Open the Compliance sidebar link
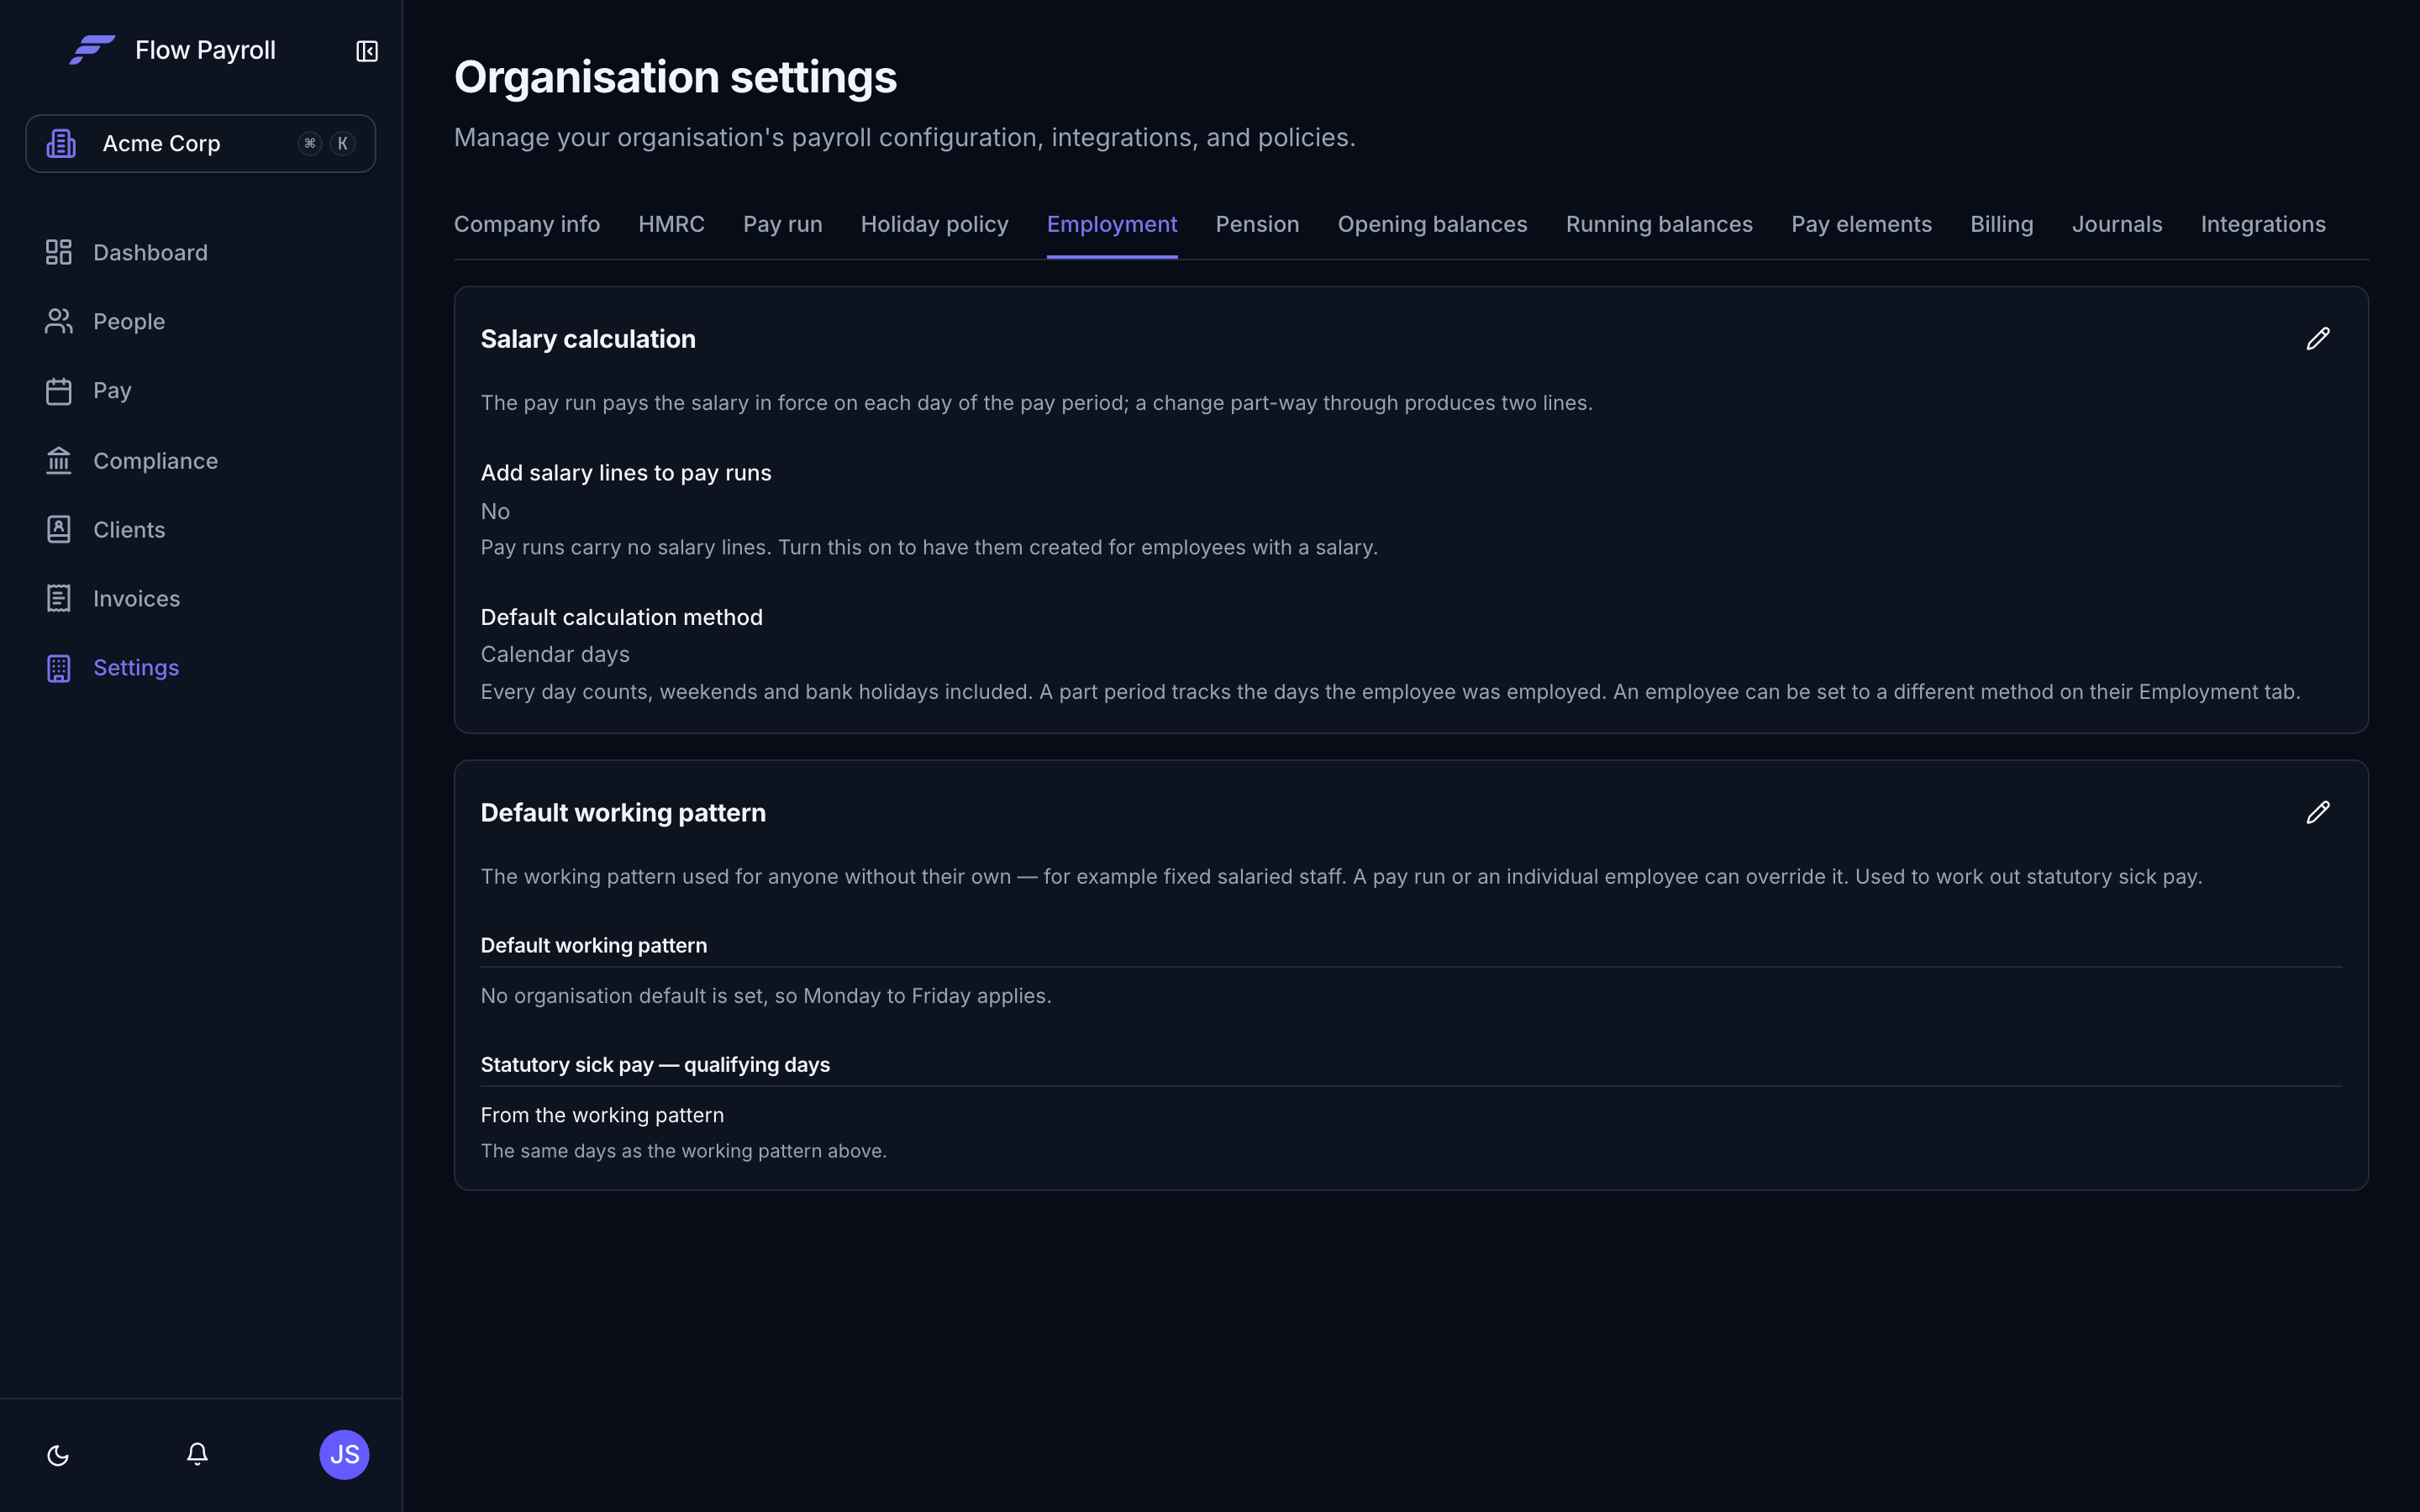 (201, 460)
